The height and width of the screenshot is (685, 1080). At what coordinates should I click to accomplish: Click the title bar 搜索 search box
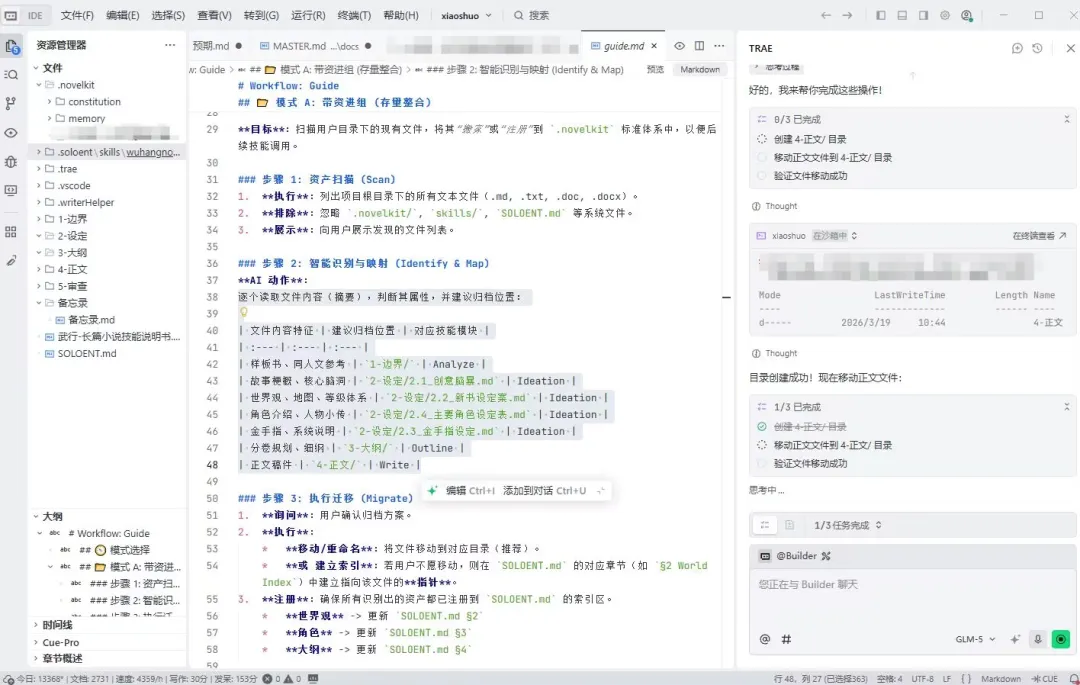[531, 15]
